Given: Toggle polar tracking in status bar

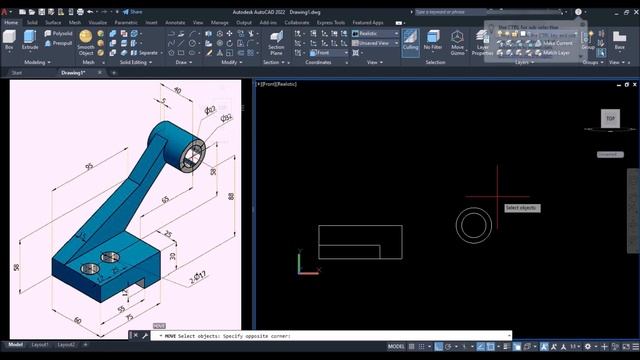Looking at the screenshot, I should point(448,347).
